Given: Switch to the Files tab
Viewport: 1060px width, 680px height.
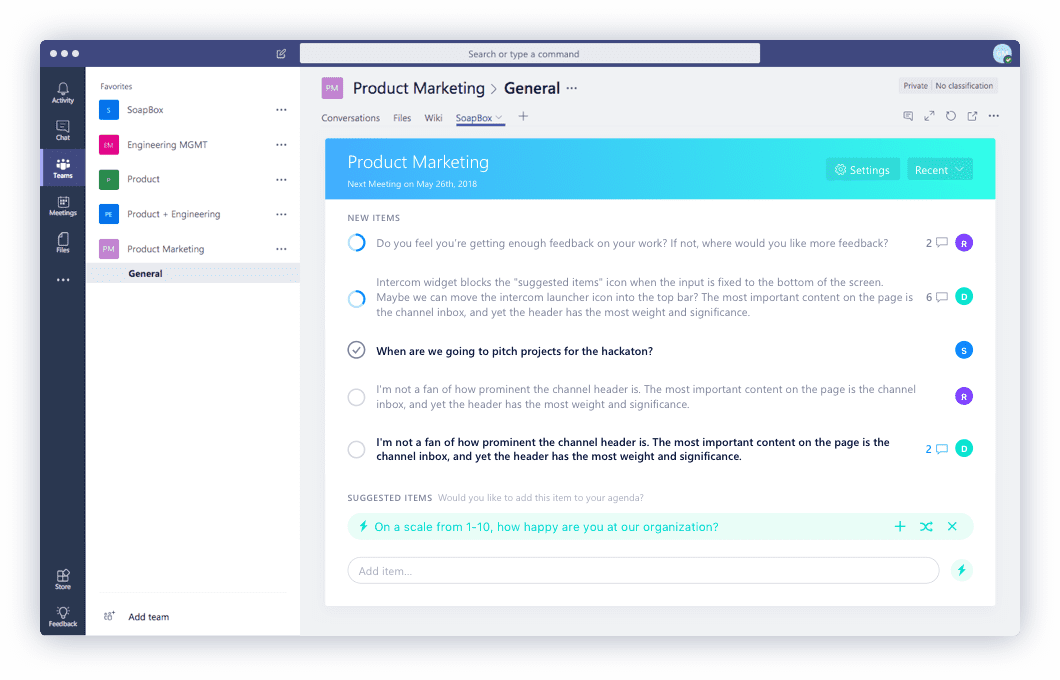Looking at the screenshot, I should [402, 118].
